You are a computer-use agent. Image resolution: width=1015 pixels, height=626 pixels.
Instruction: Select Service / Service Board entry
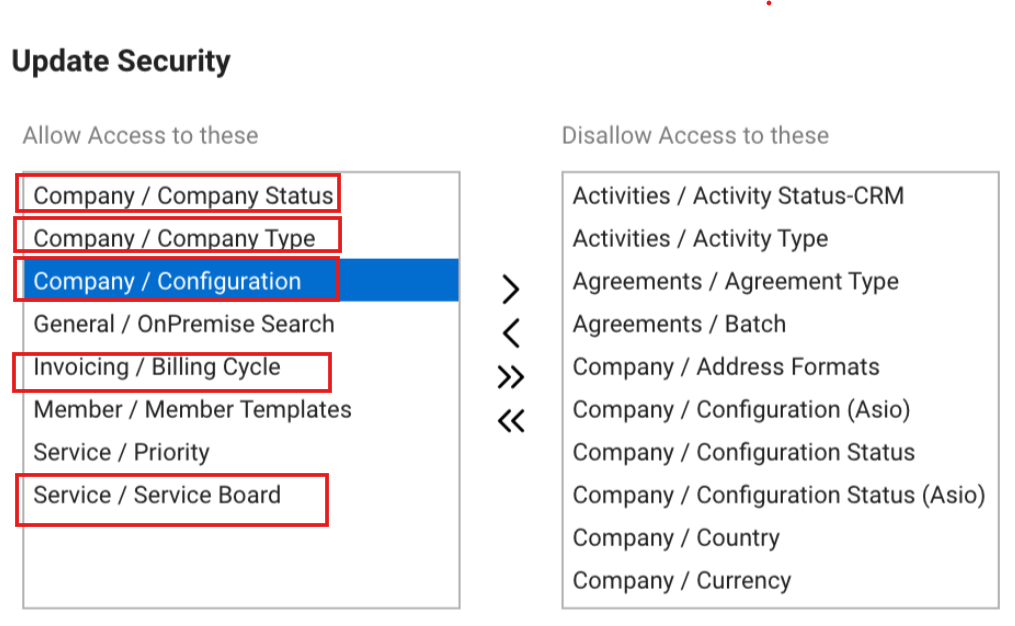[157, 494]
